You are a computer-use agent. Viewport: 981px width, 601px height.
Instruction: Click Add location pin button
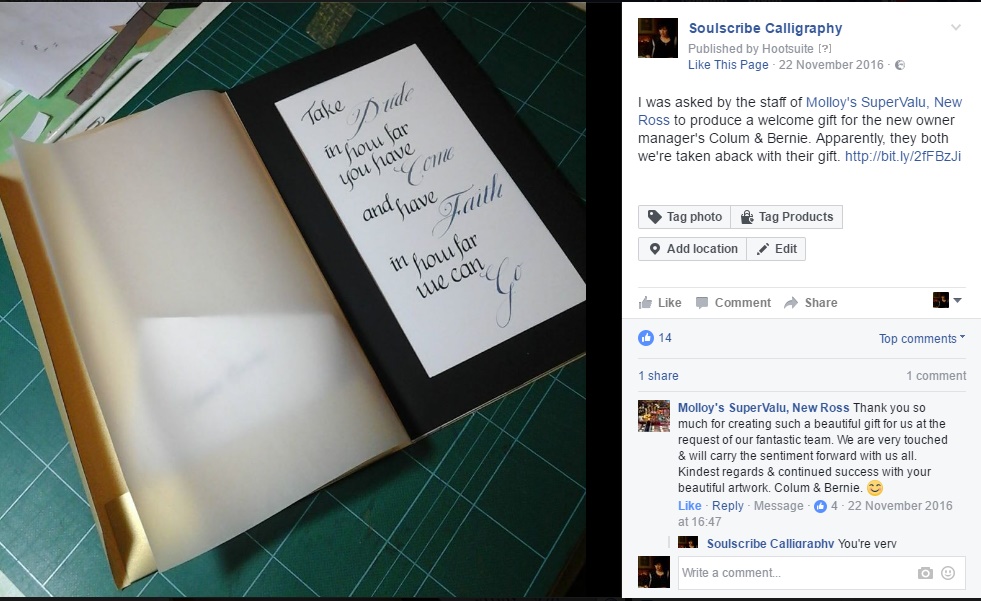point(693,249)
